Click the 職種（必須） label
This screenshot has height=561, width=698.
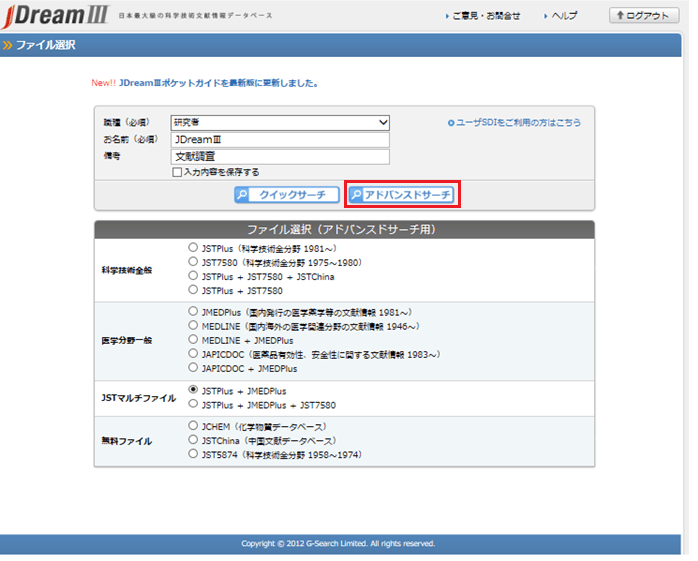pyautogui.click(x=128, y=124)
